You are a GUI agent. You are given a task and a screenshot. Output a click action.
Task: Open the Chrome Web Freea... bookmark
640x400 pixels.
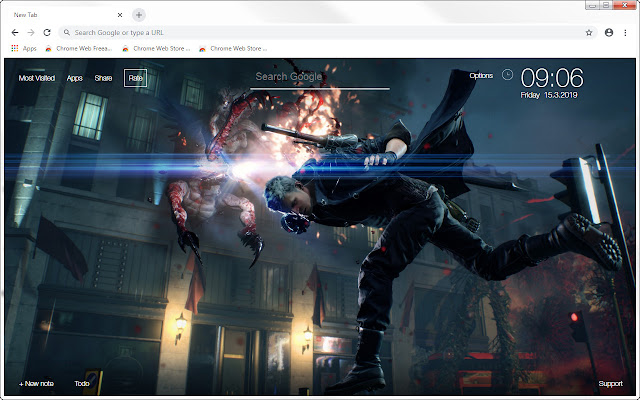tap(78, 48)
